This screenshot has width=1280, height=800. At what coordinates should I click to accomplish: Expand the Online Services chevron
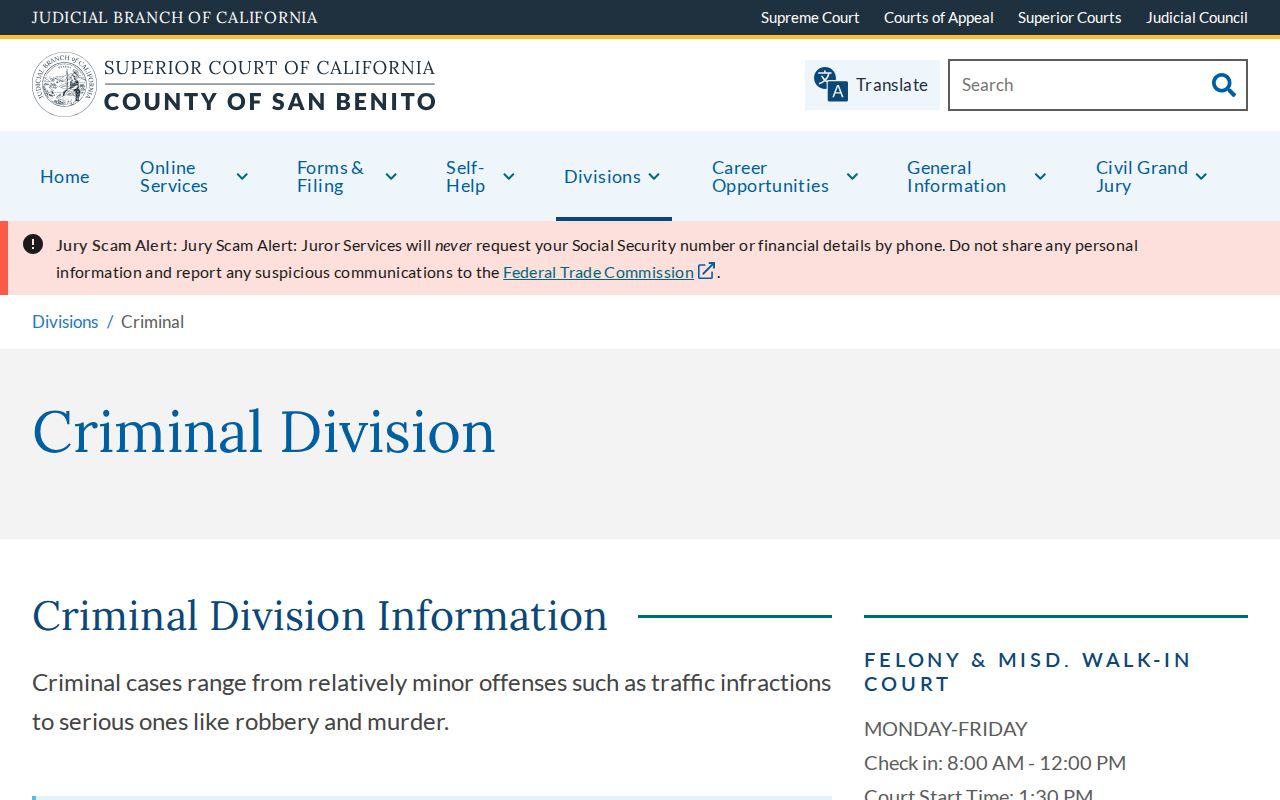pyautogui.click(x=242, y=177)
